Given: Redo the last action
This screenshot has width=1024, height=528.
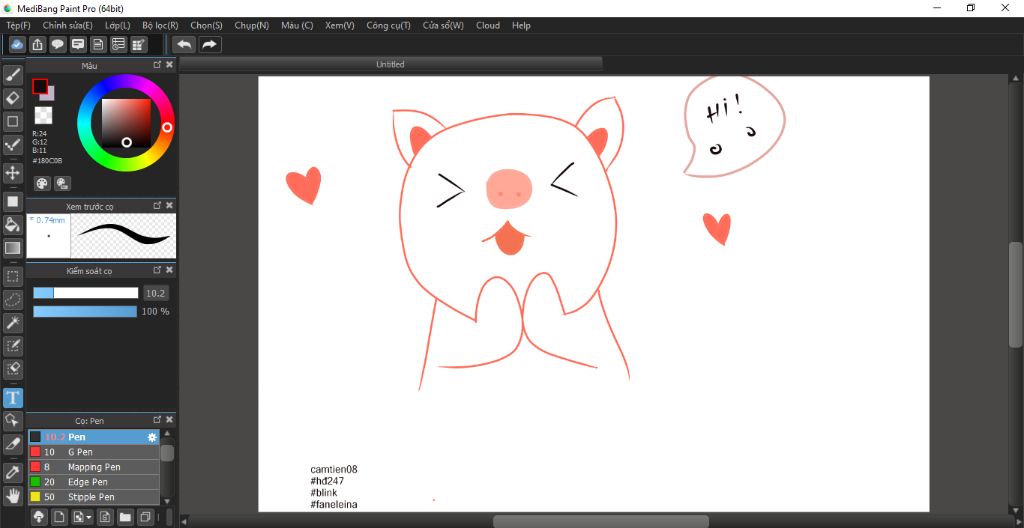Looking at the screenshot, I should (x=210, y=44).
